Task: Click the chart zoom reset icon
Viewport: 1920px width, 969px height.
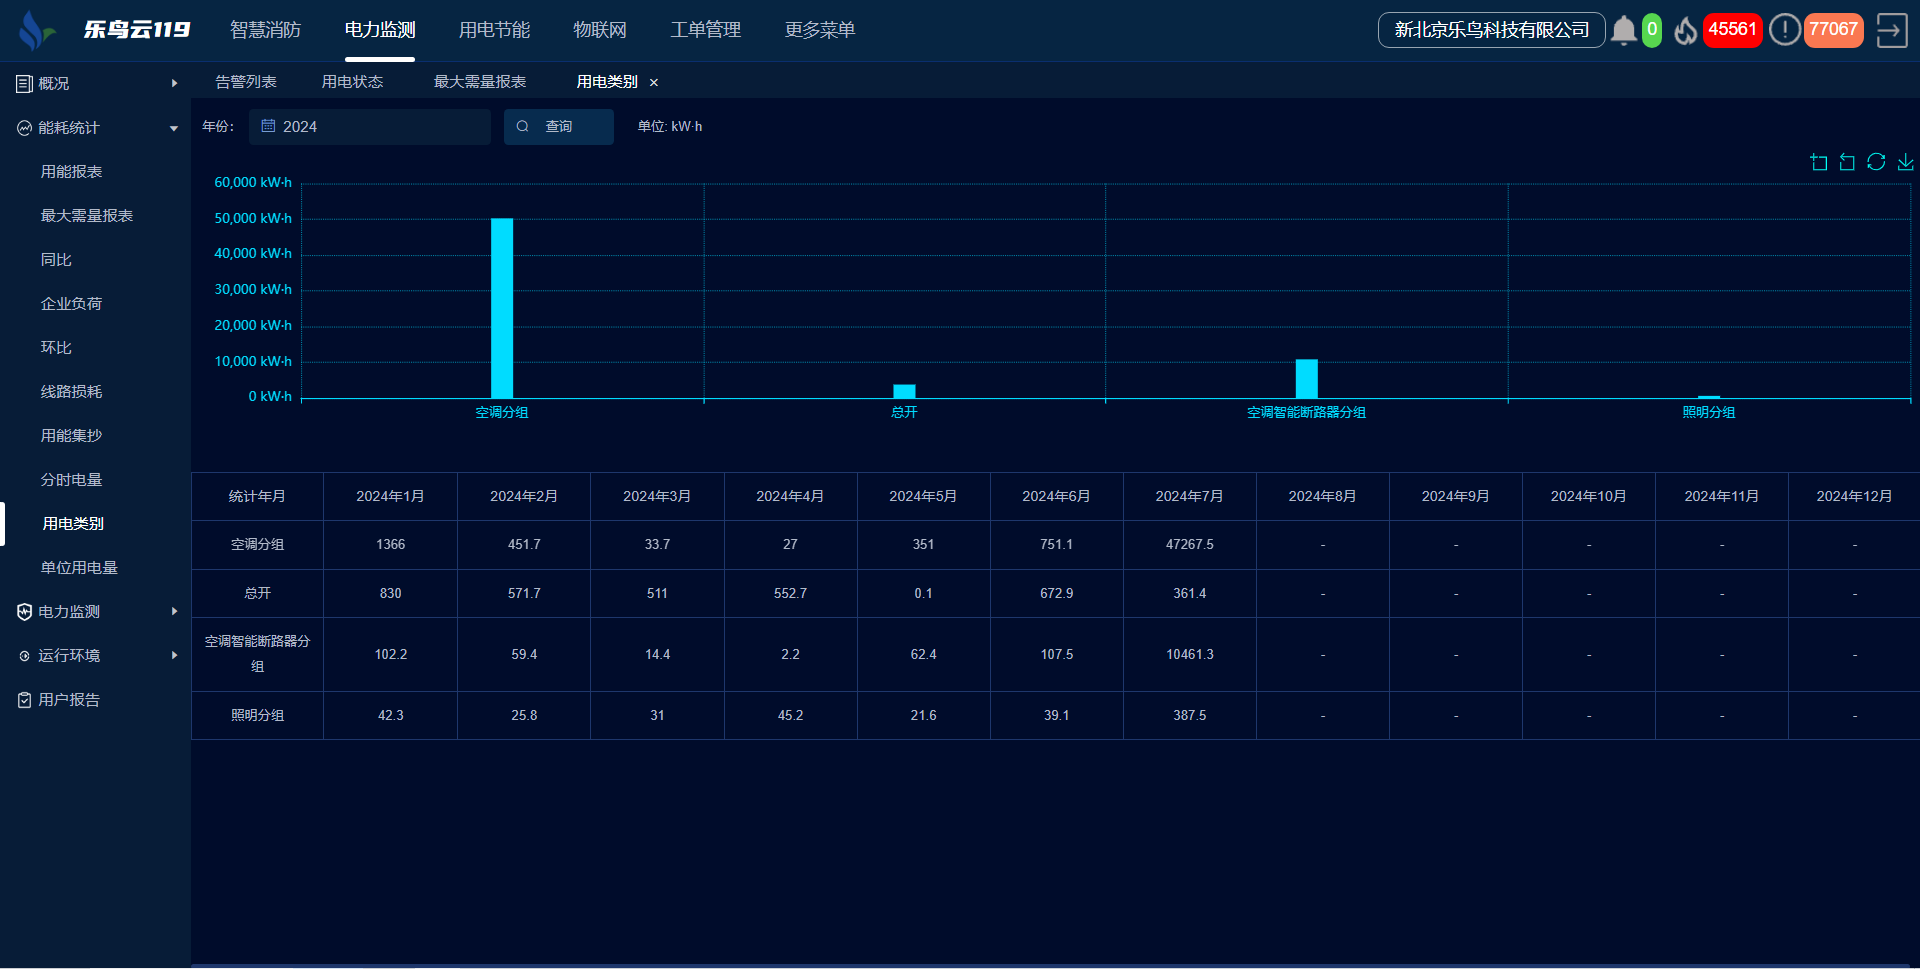Action: (x=1847, y=162)
